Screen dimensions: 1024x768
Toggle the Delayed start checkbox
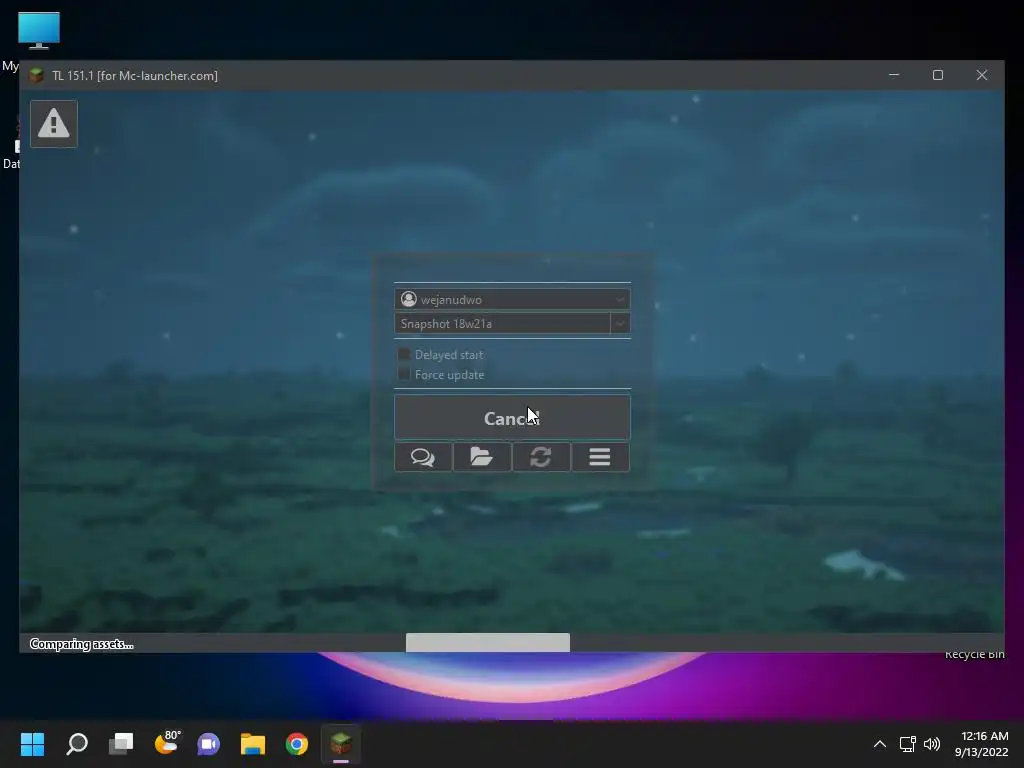(x=404, y=354)
